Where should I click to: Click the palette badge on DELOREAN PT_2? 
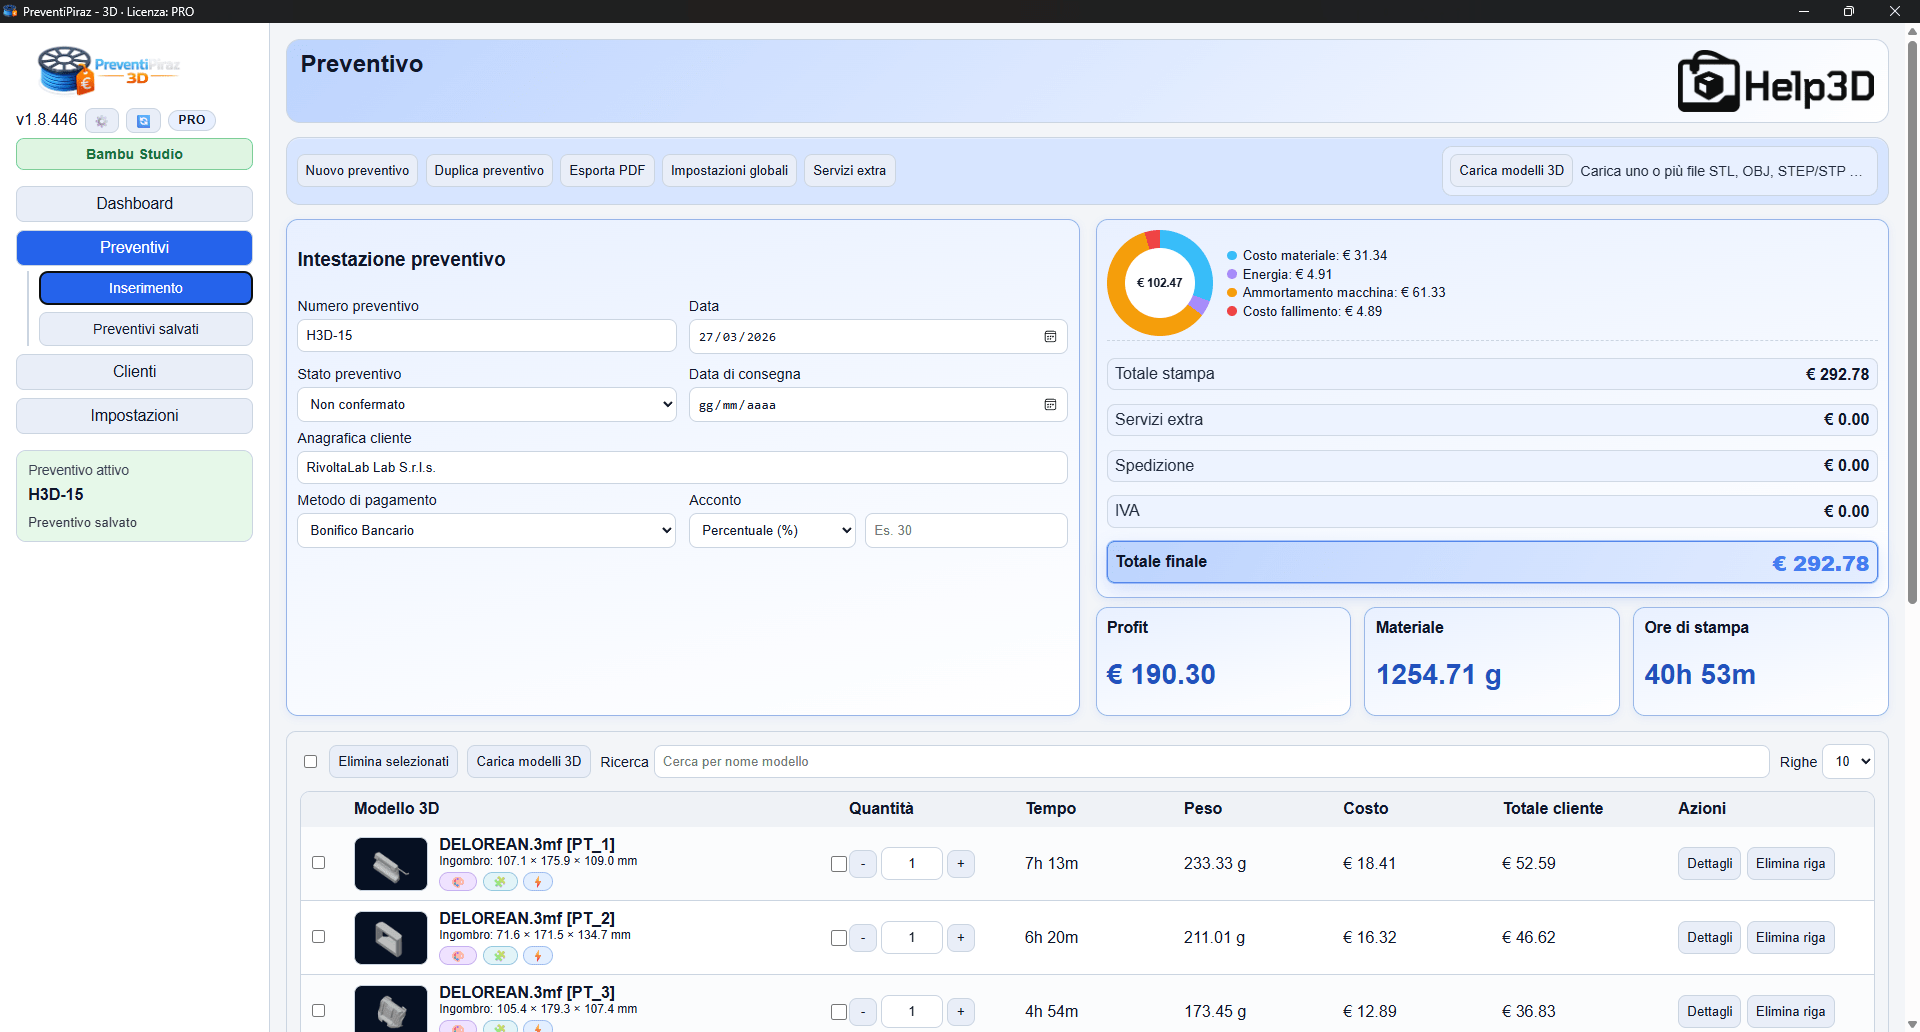coord(458,956)
